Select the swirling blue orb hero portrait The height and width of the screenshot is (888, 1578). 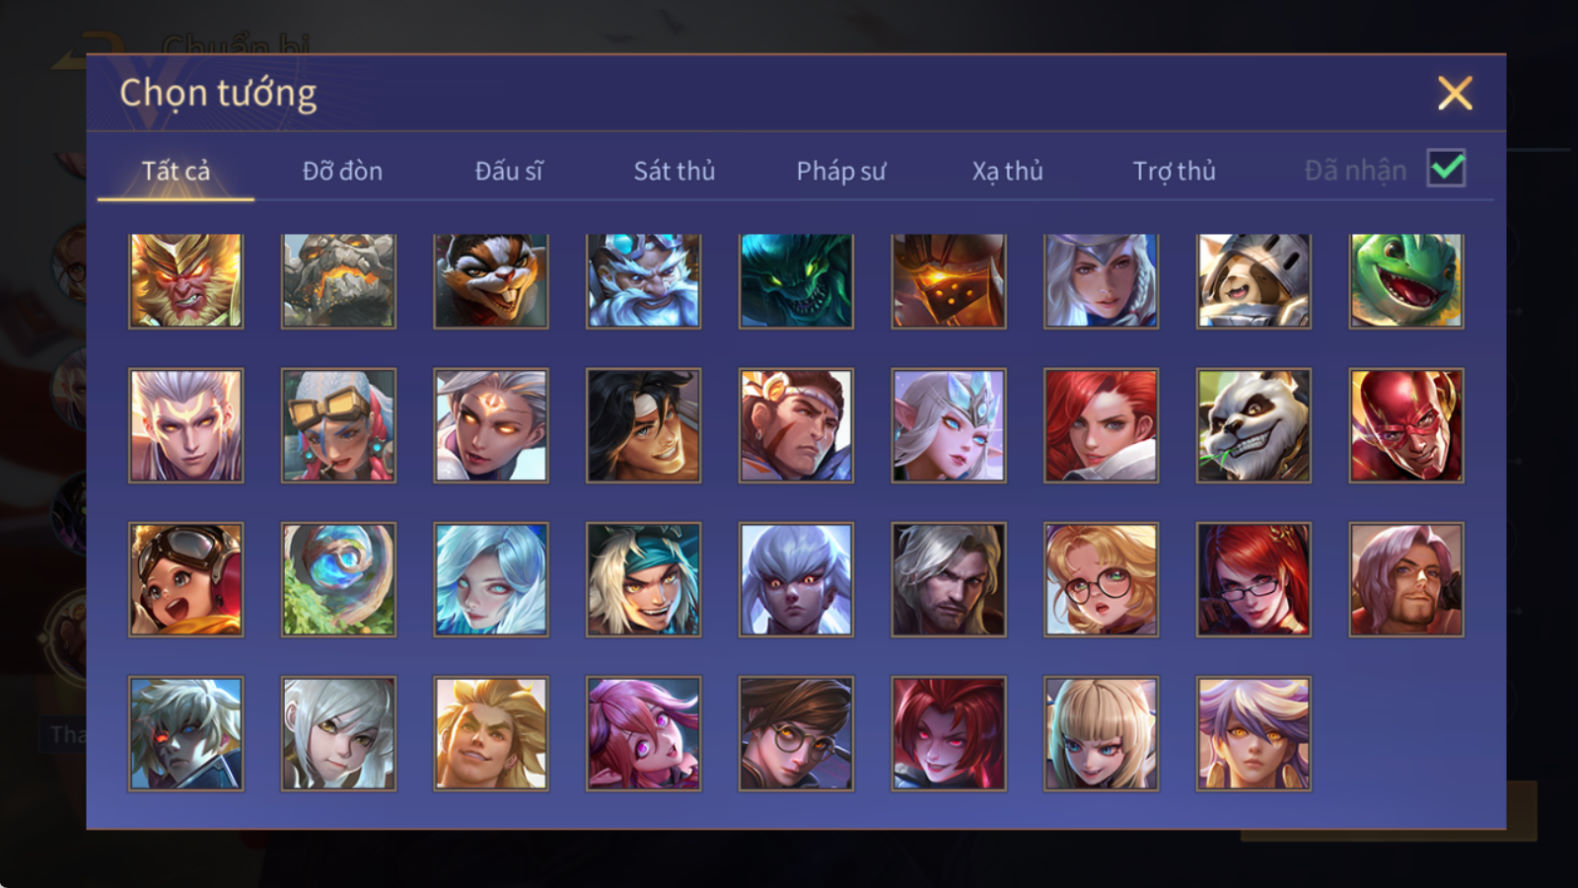point(339,580)
